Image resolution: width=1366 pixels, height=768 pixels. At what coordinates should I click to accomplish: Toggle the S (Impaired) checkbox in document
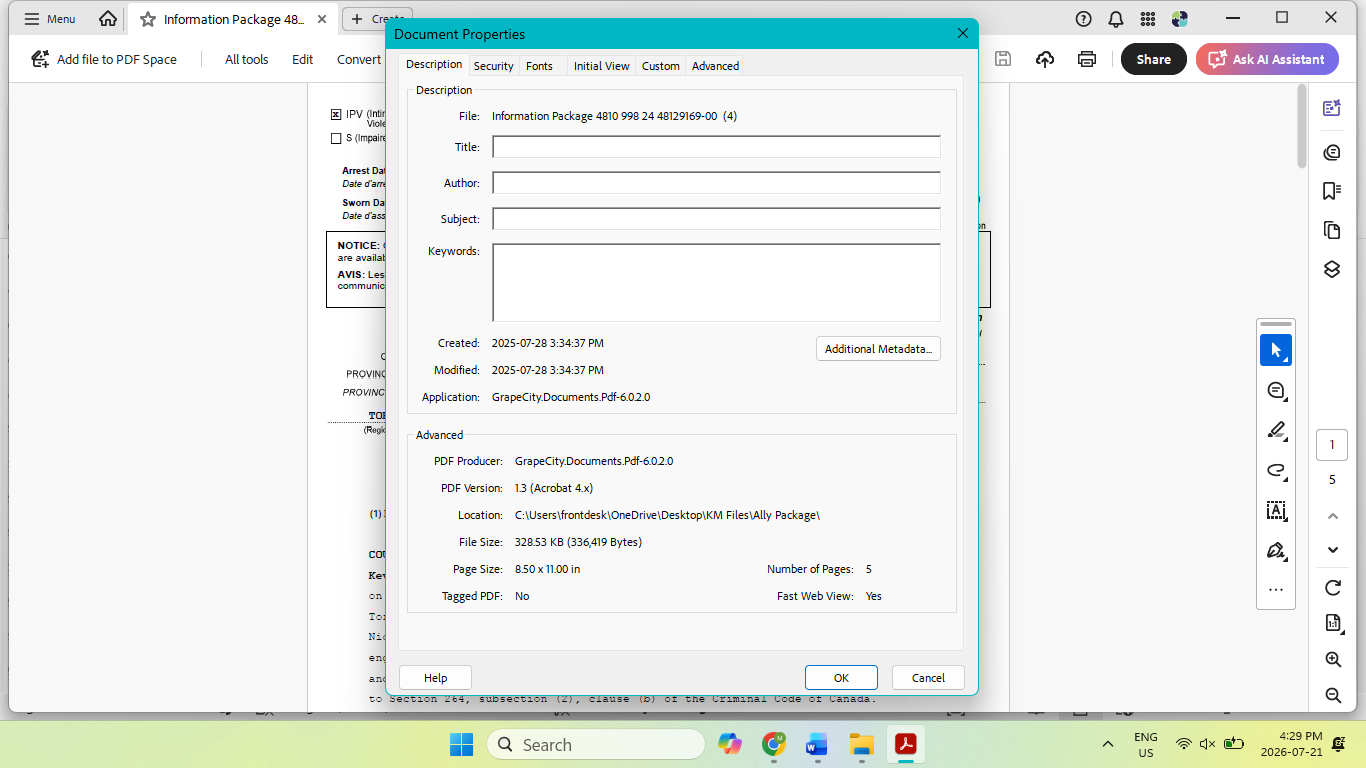(336, 138)
